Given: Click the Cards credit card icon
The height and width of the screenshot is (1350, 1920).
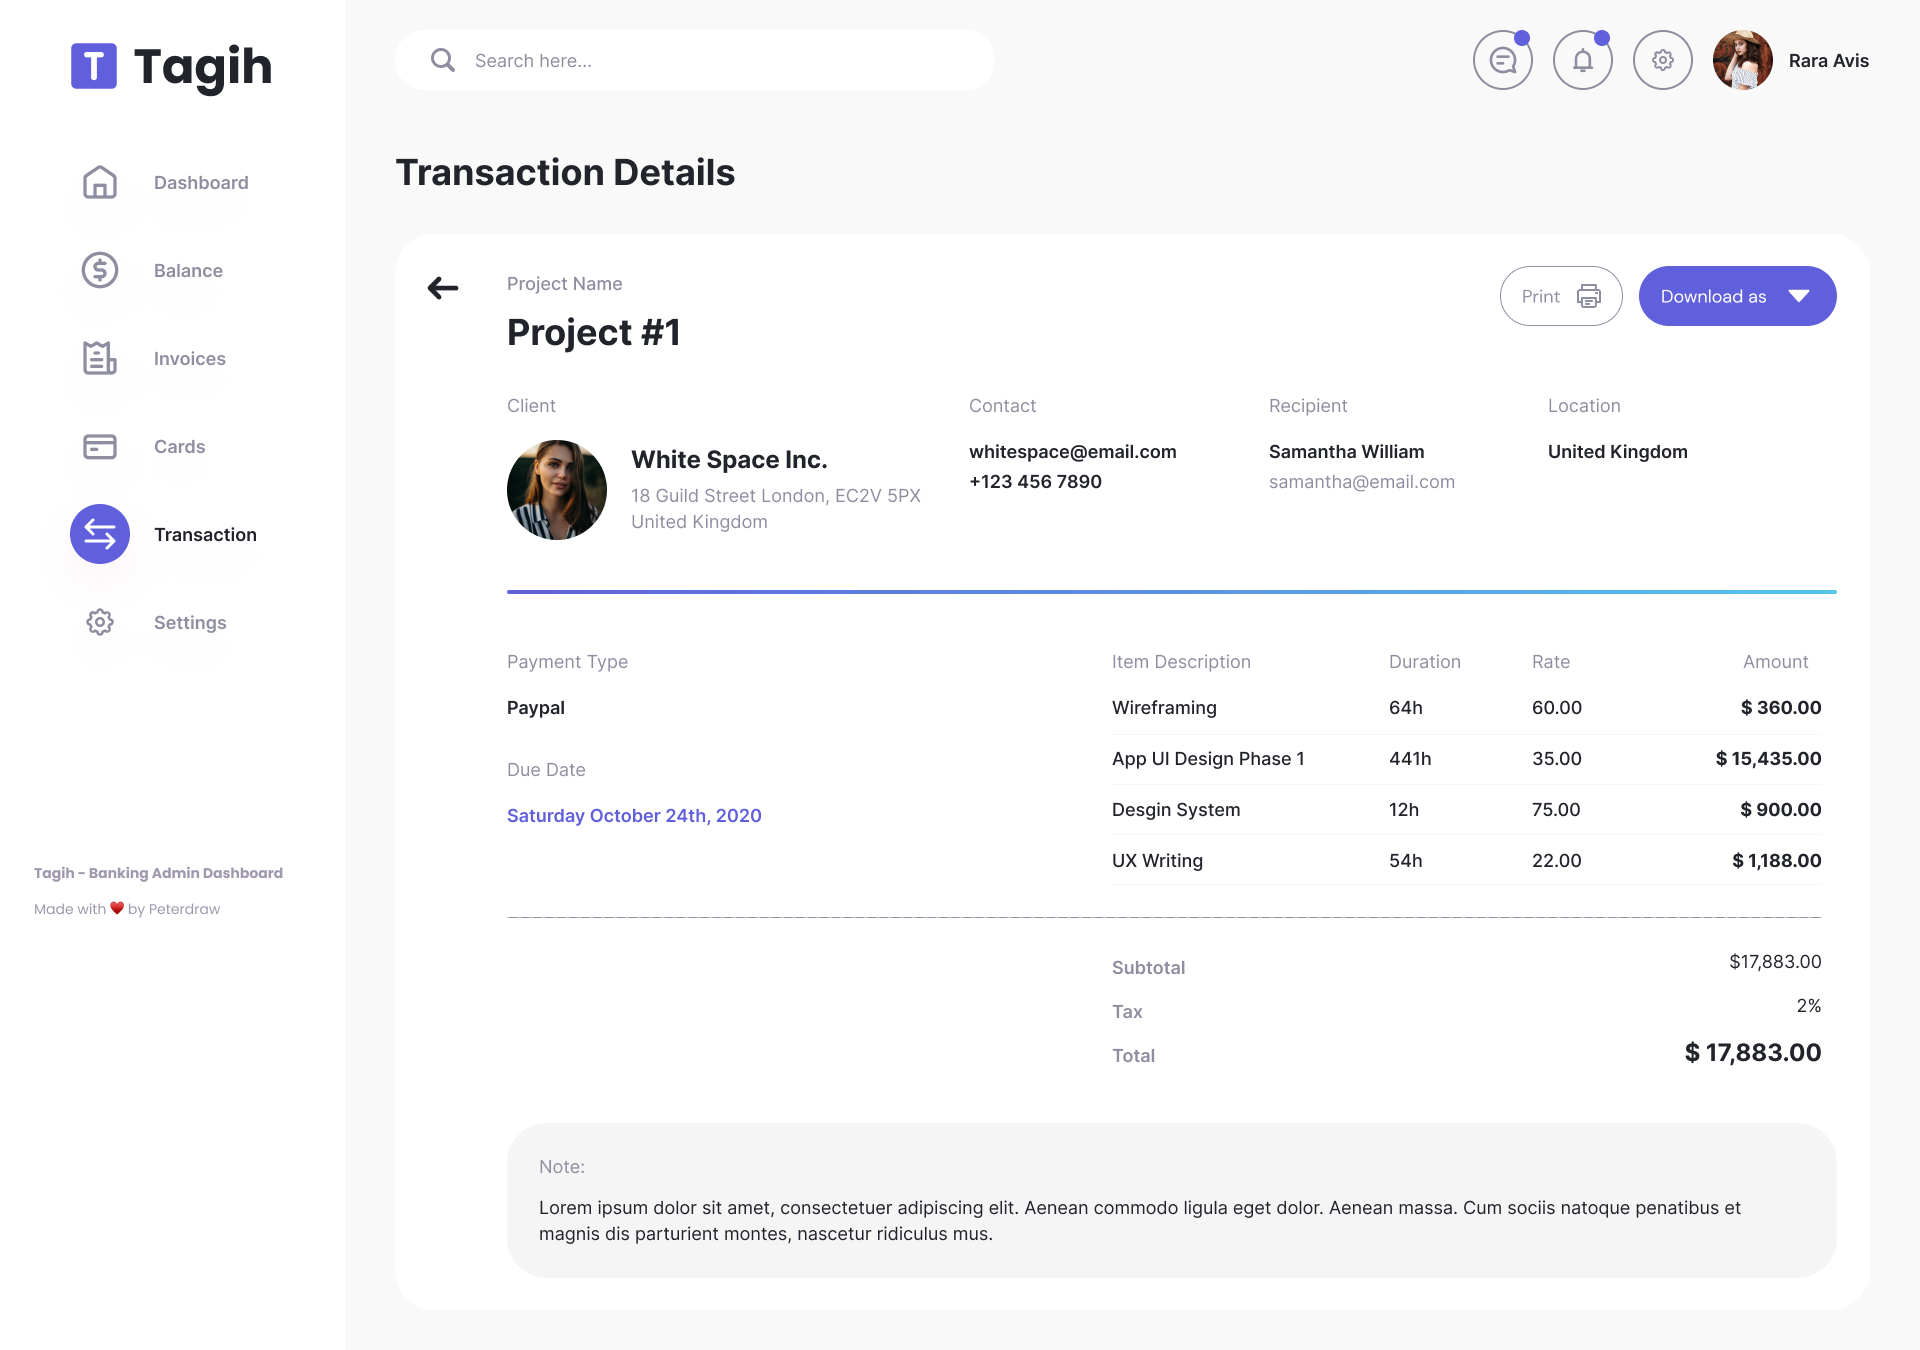Looking at the screenshot, I should tap(100, 447).
